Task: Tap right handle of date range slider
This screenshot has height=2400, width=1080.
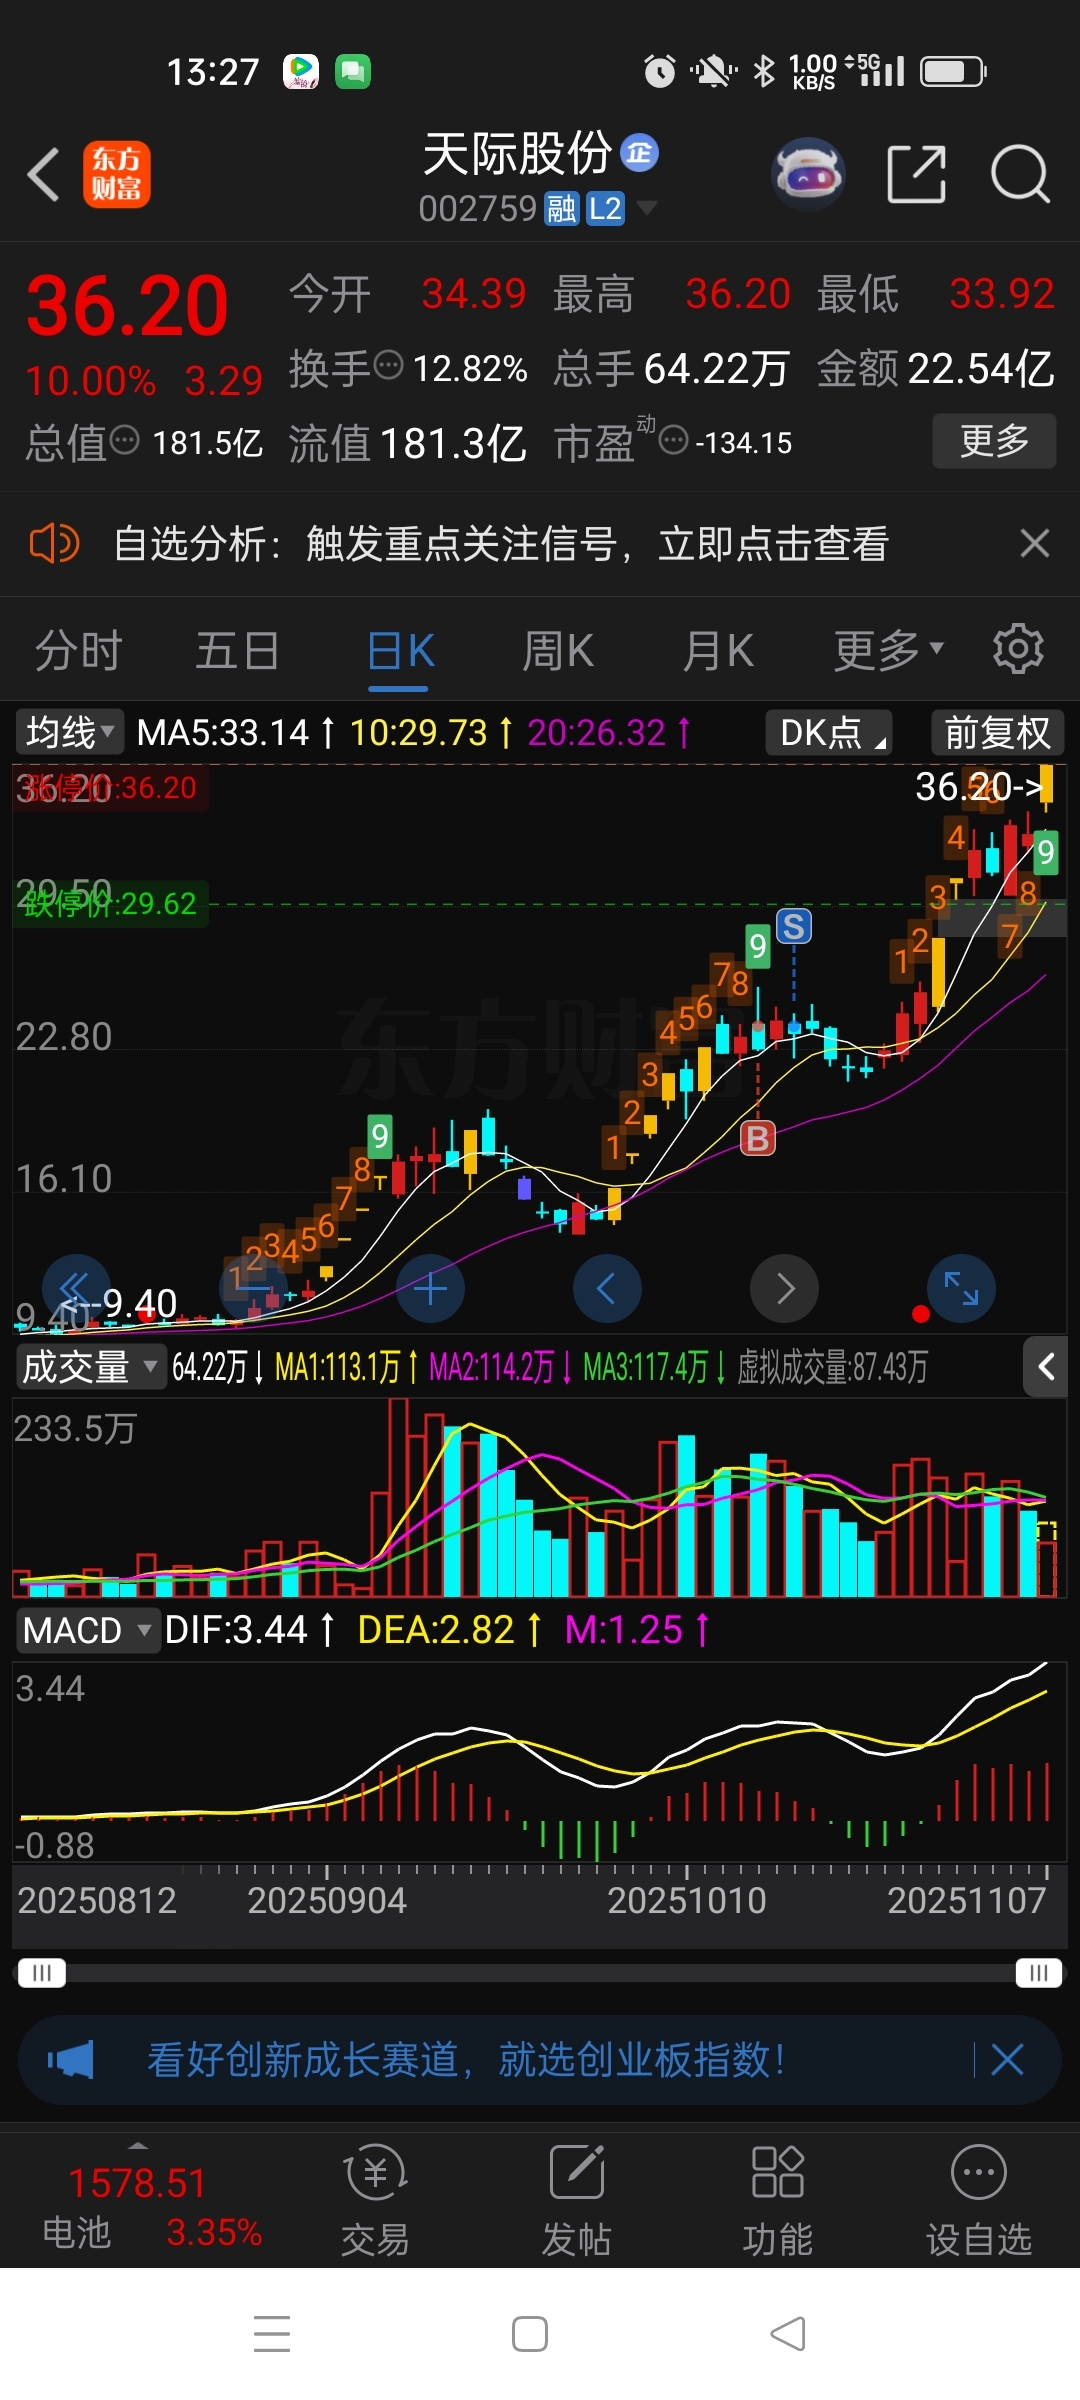Action: [x=1038, y=1973]
